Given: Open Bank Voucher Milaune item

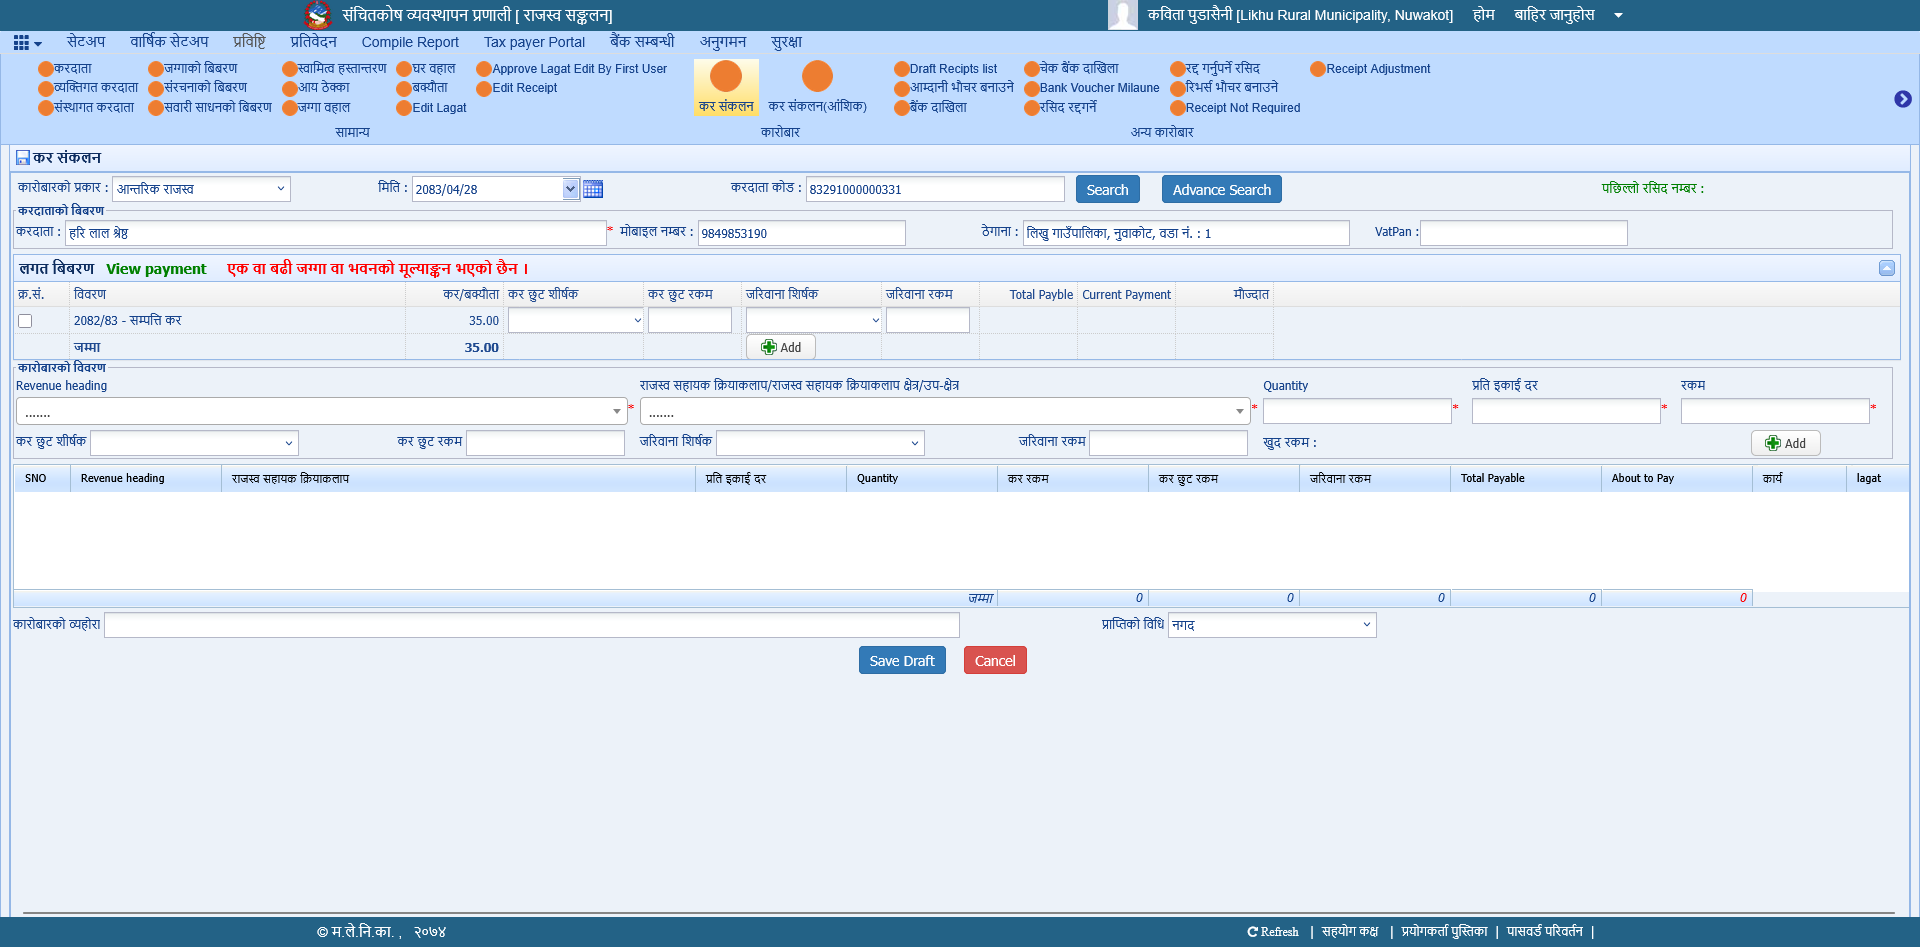Looking at the screenshot, I should (1092, 88).
